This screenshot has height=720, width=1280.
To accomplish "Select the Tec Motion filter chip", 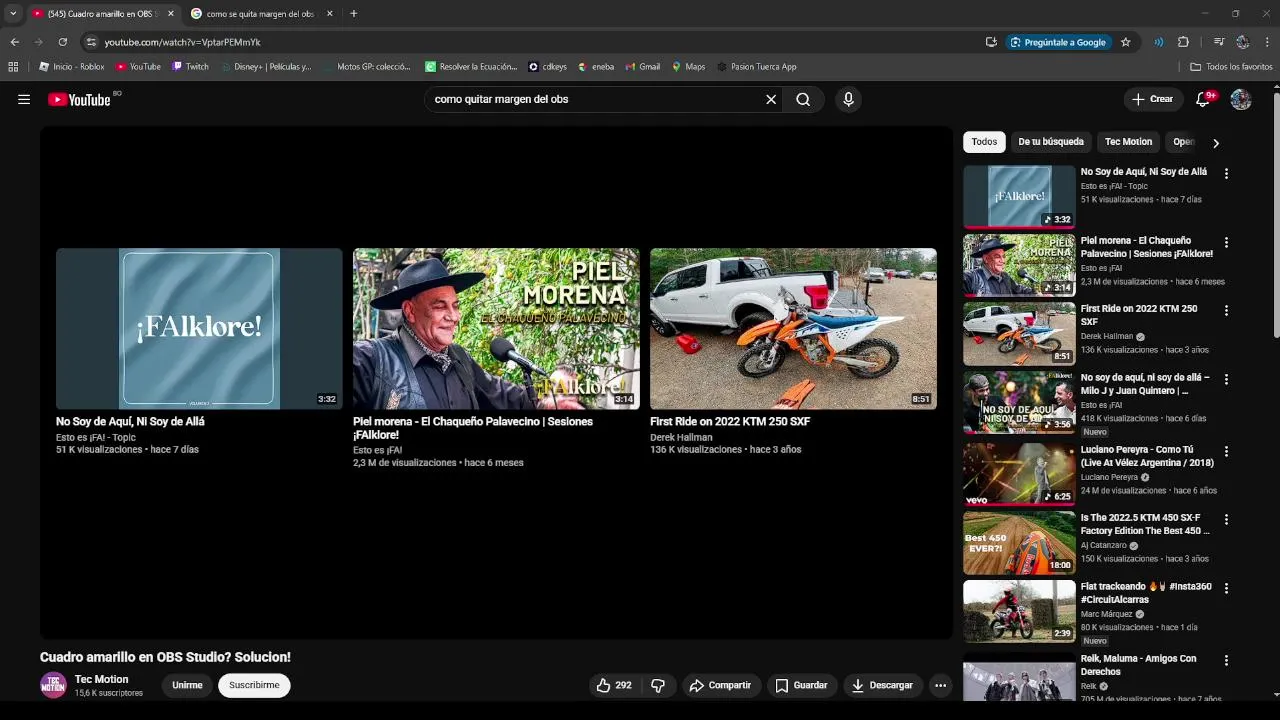I will [1128, 142].
